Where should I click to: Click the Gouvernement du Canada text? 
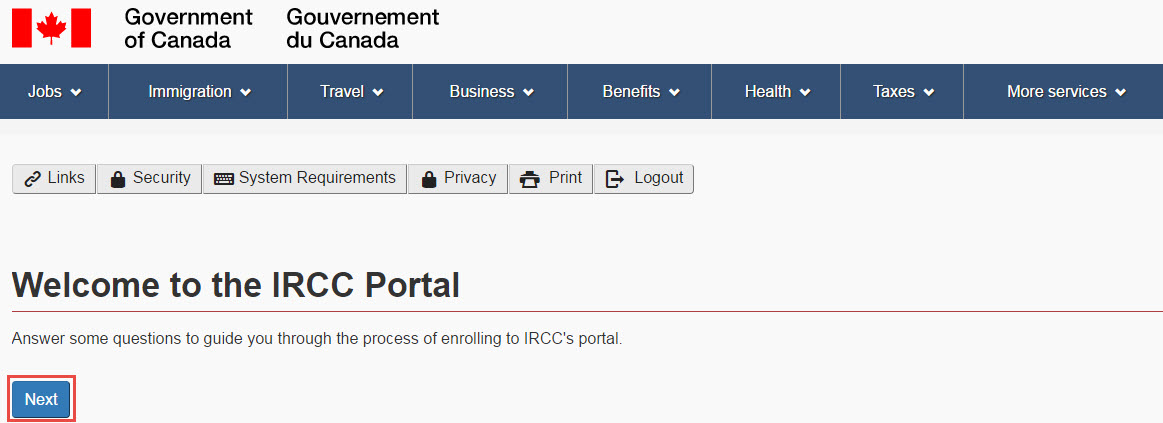(x=362, y=28)
